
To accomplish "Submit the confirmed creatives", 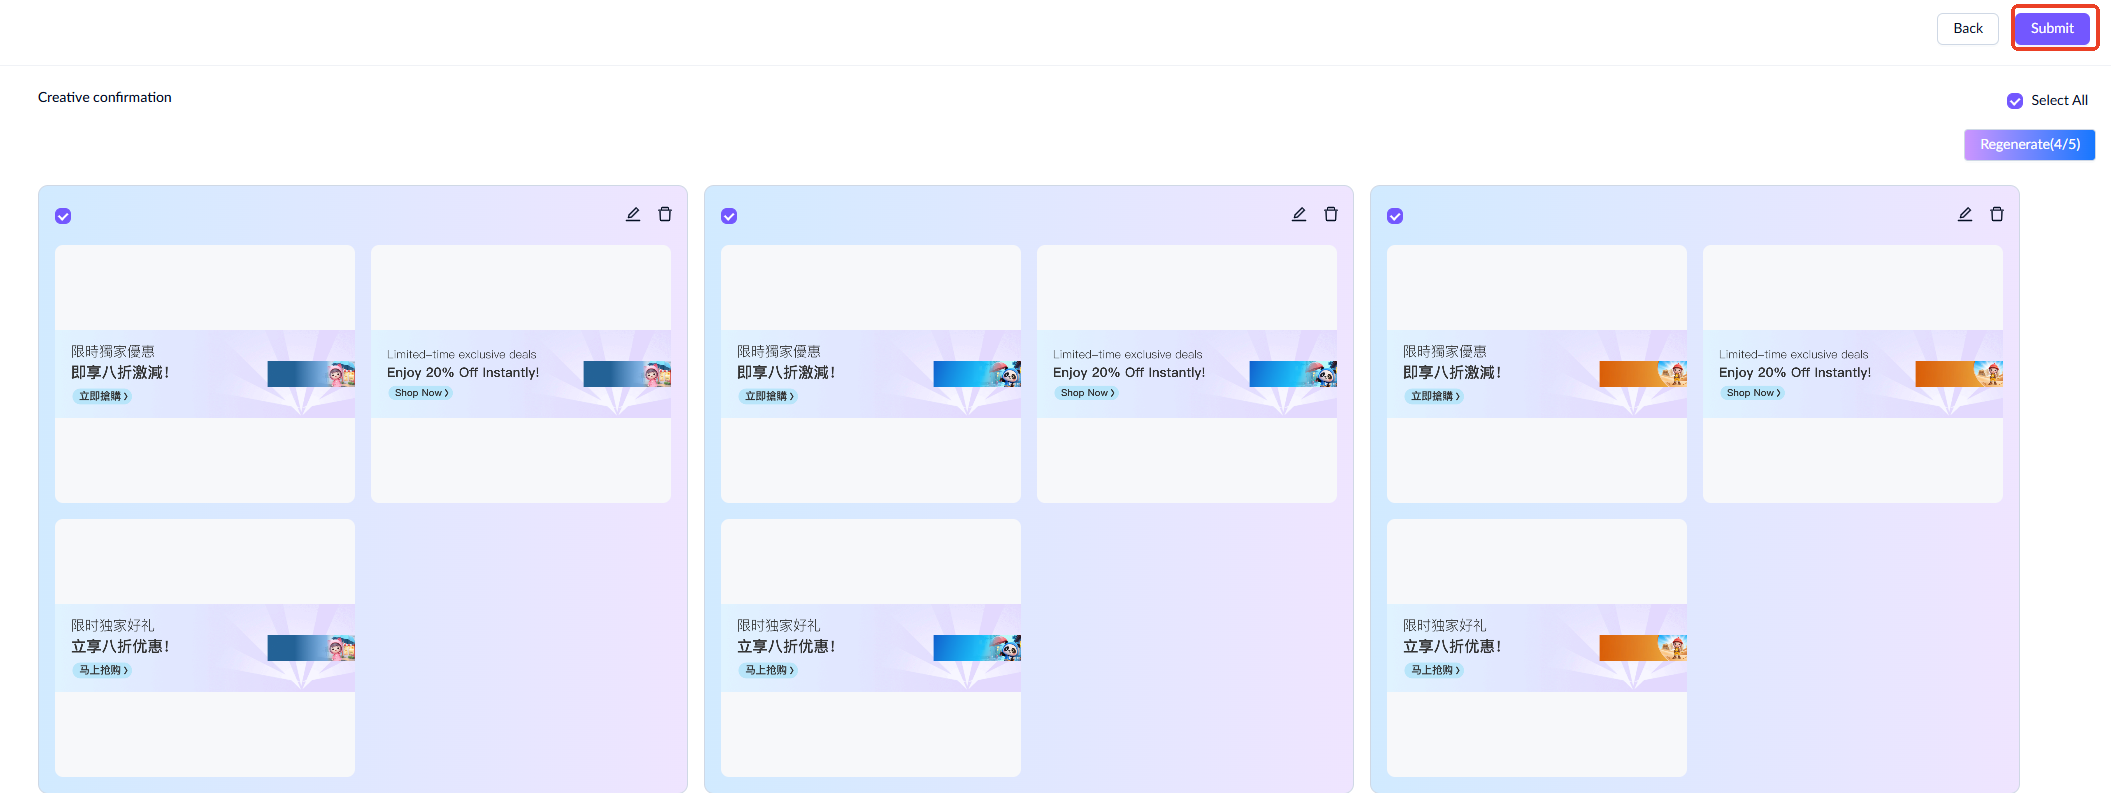I will pyautogui.click(x=2052, y=28).
